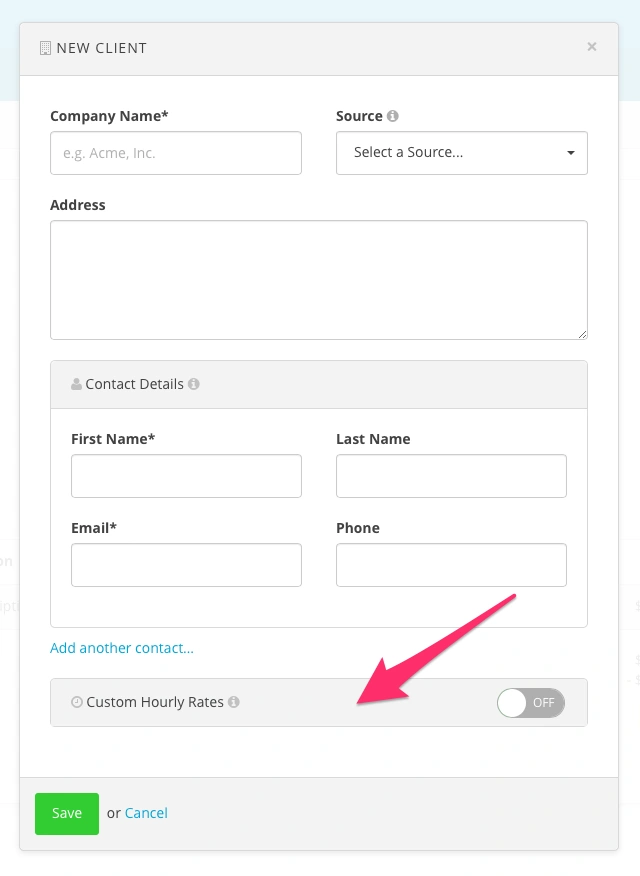
Task: Click the clock icon beside Custom Hourly Rates
Action: [x=77, y=702]
